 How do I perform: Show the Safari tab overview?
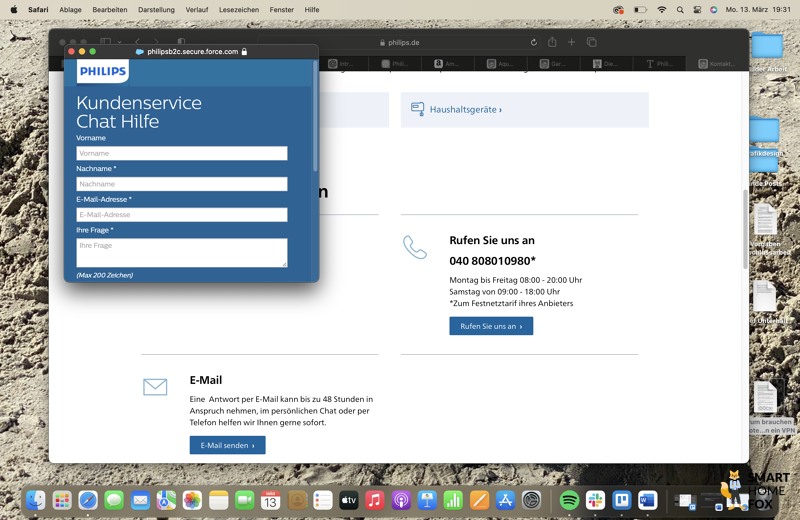592,43
